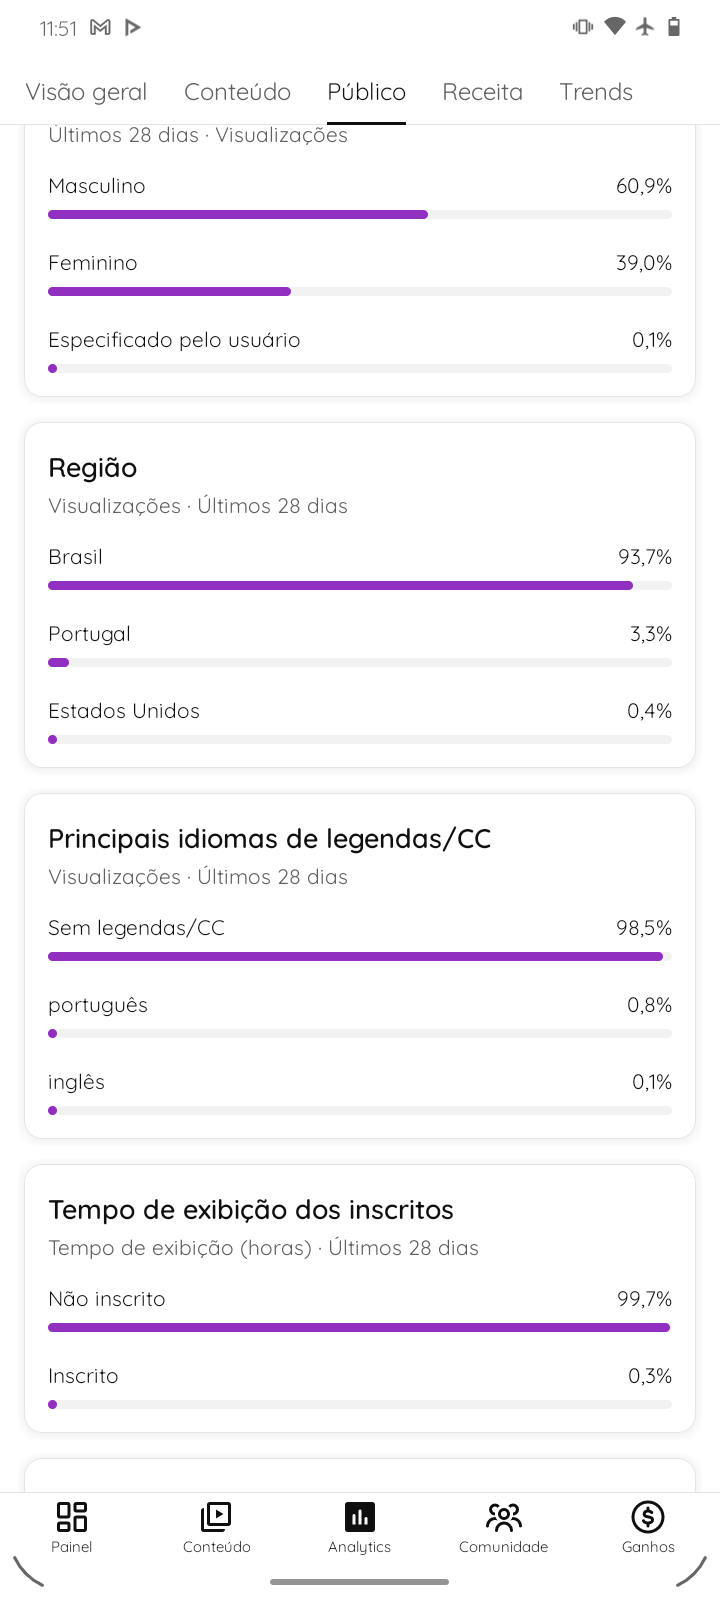
Task: Switch to the Visão geral tab
Action: tap(86, 92)
